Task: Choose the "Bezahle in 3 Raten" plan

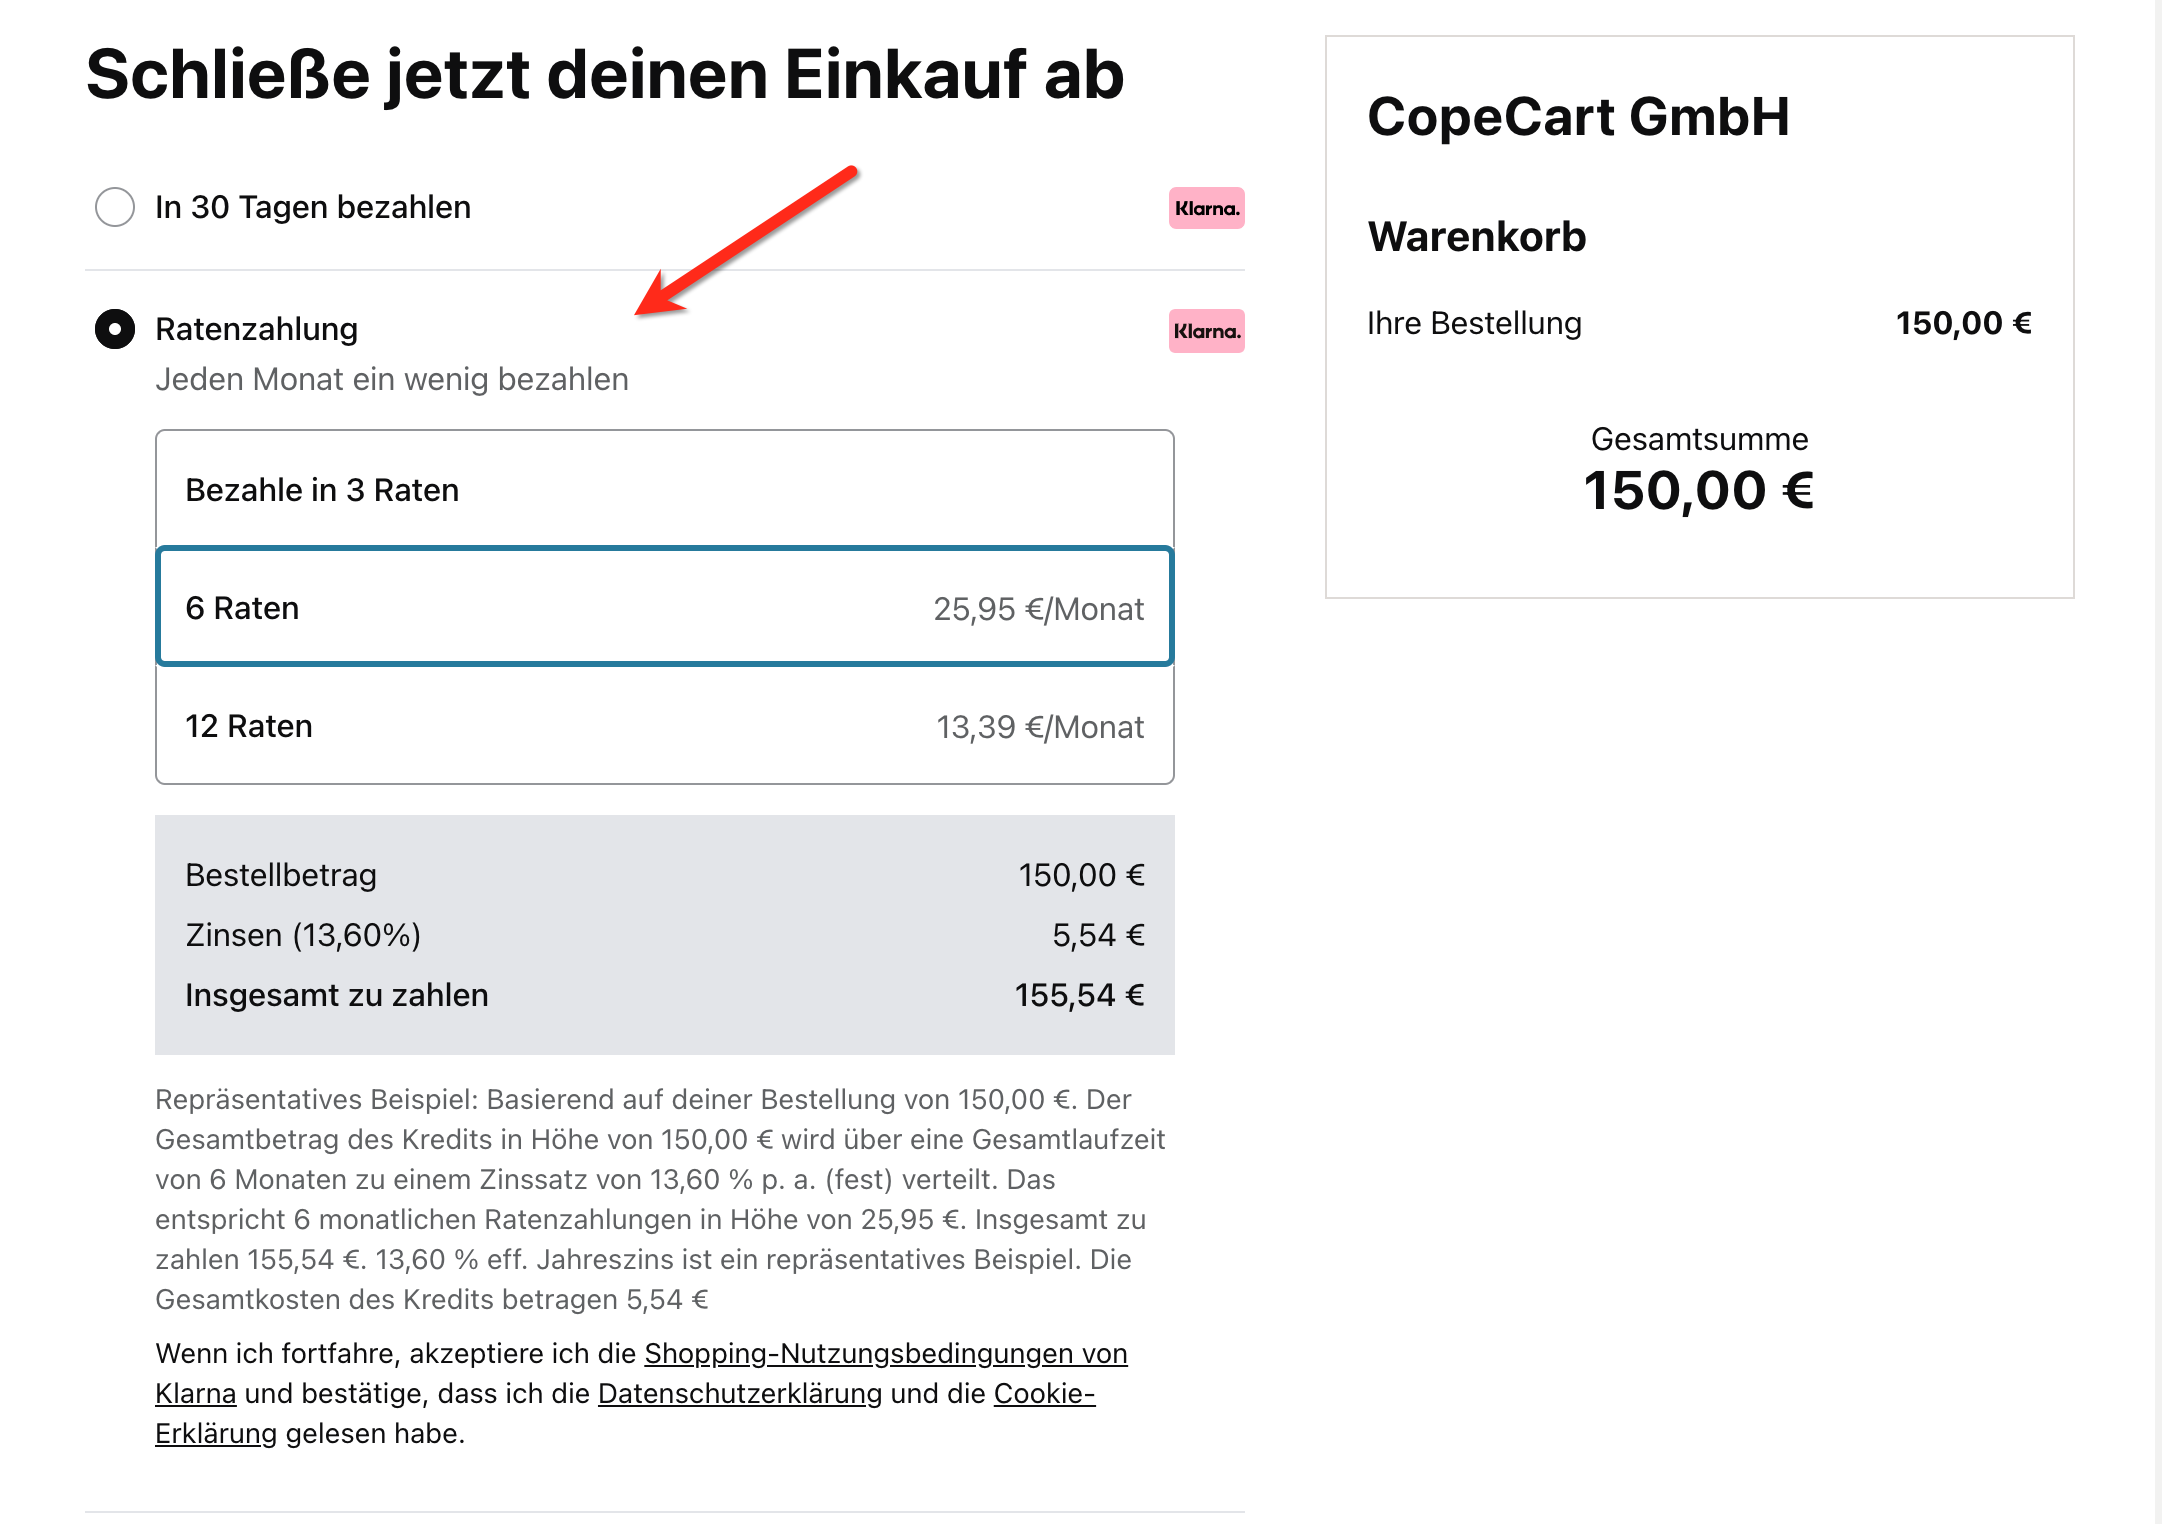Action: coord(664,490)
